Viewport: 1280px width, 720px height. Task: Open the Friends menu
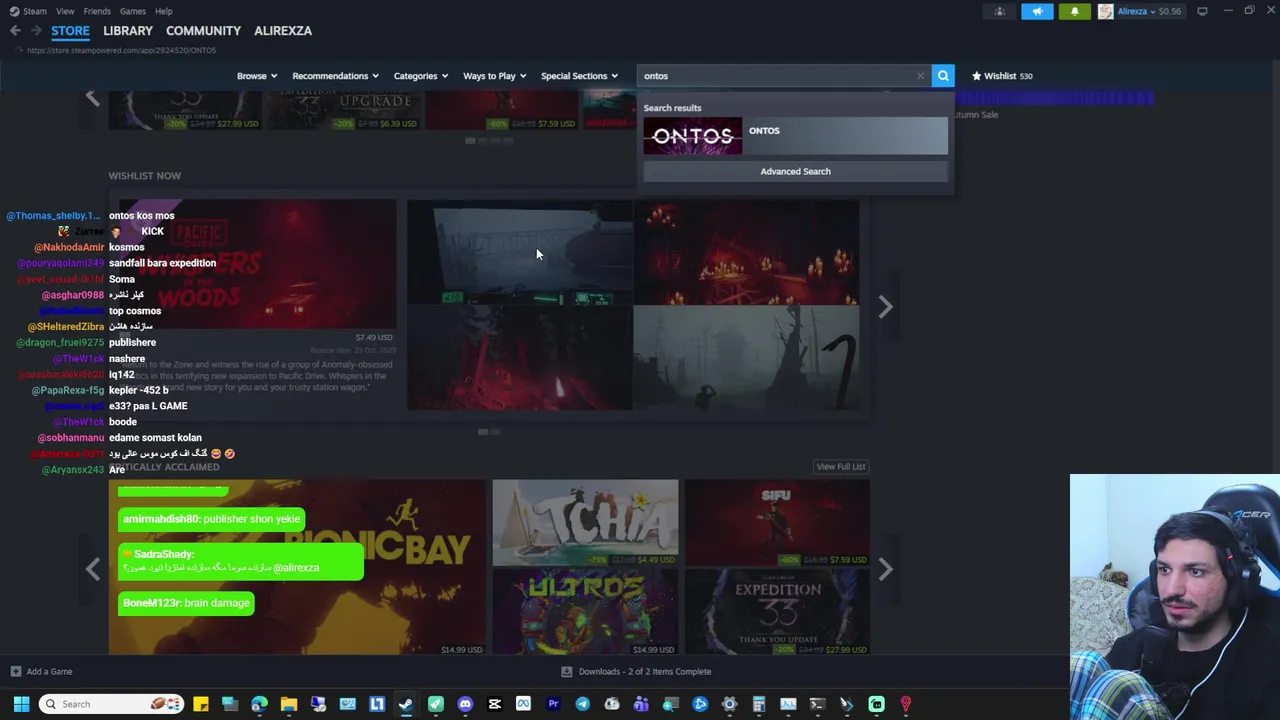(97, 11)
